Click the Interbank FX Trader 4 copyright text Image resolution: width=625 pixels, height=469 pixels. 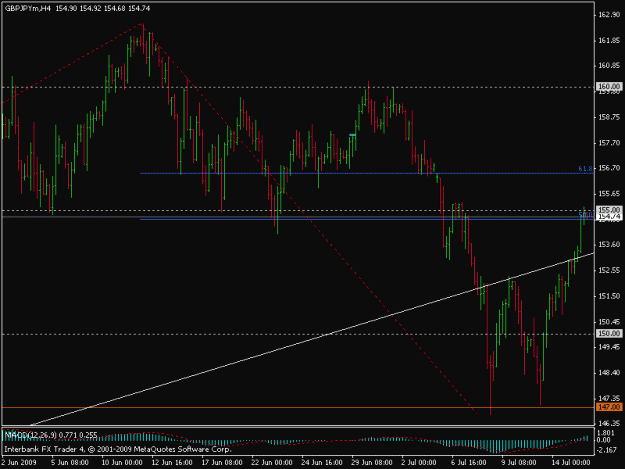tap(118, 449)
